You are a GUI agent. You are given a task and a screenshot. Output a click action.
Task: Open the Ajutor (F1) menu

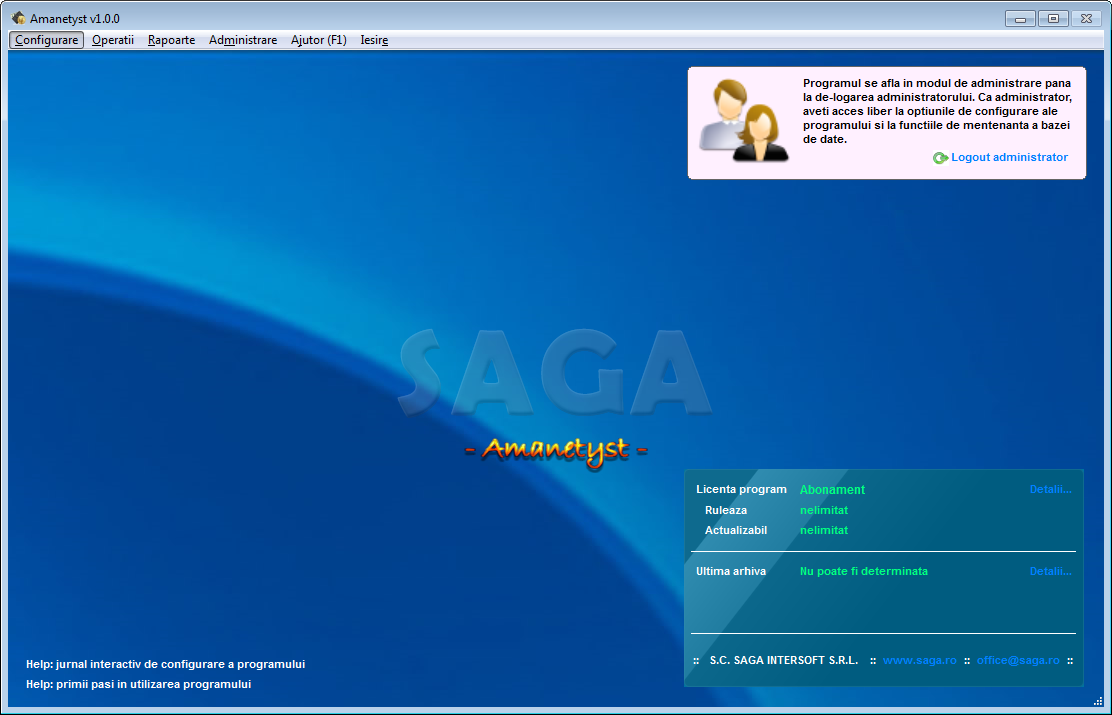click(x=318, y=40)
